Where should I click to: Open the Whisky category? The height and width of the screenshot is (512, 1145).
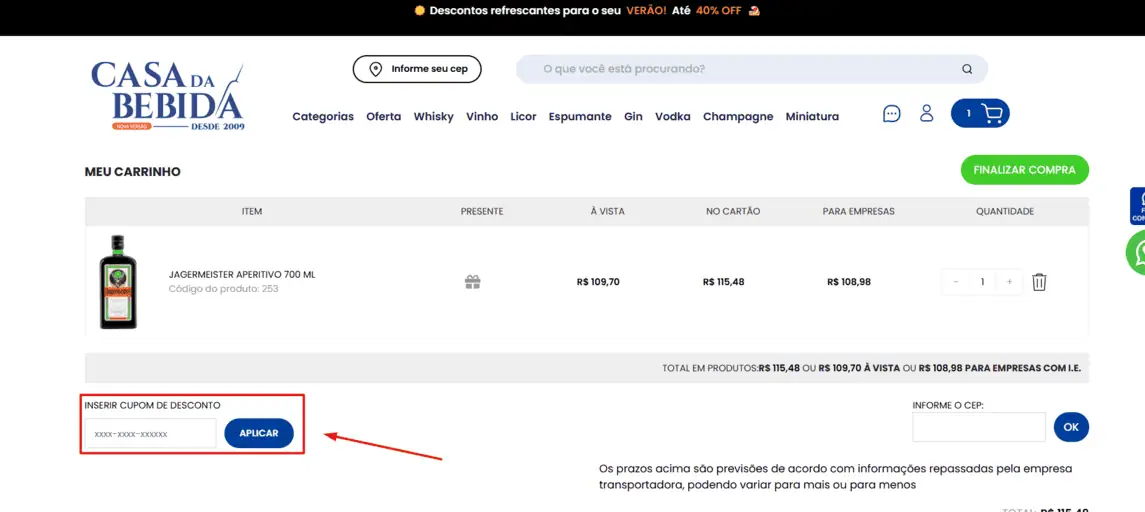click(x=433, y=116)
